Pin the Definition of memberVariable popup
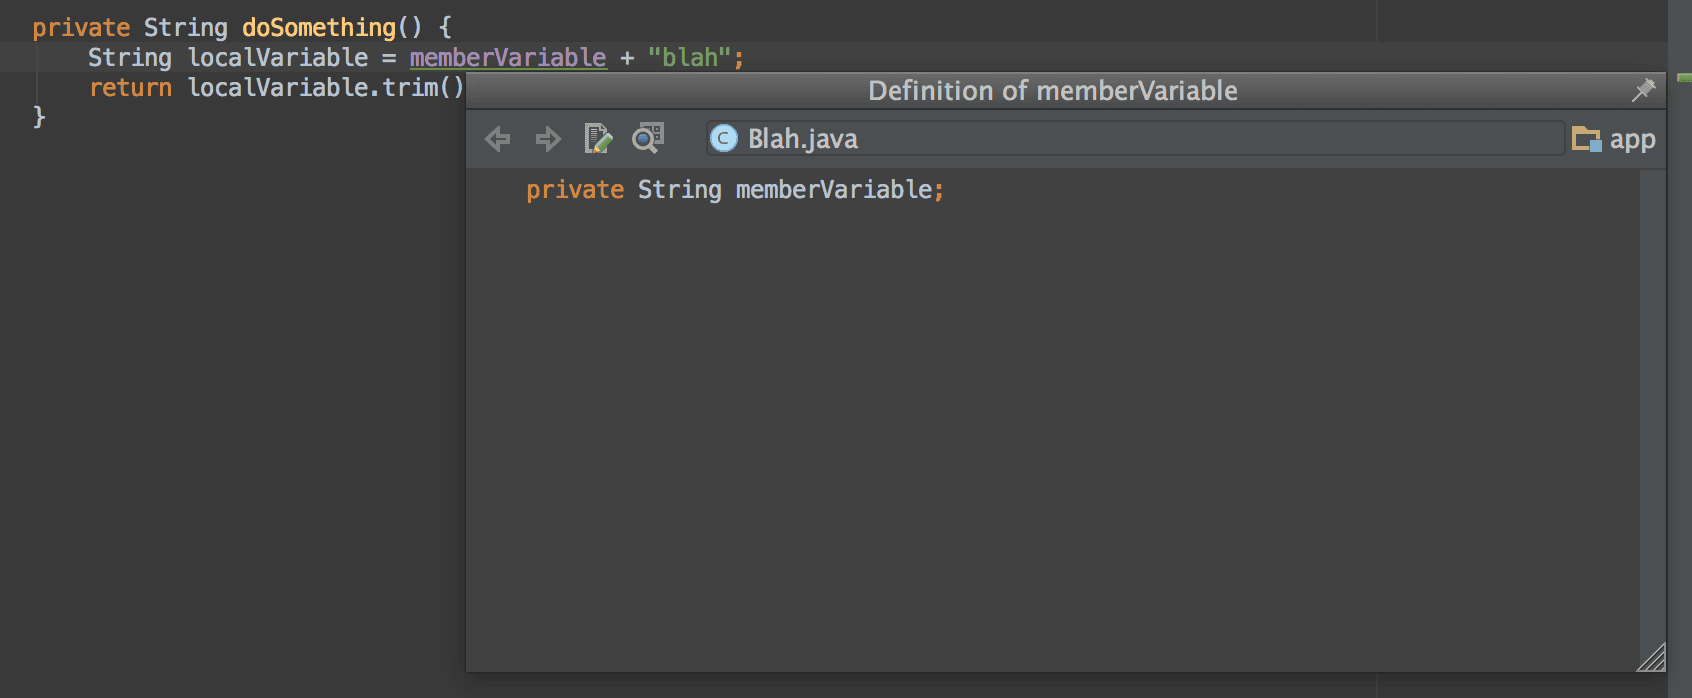This screenshot has width=1692, height=698. (1643, 91)
